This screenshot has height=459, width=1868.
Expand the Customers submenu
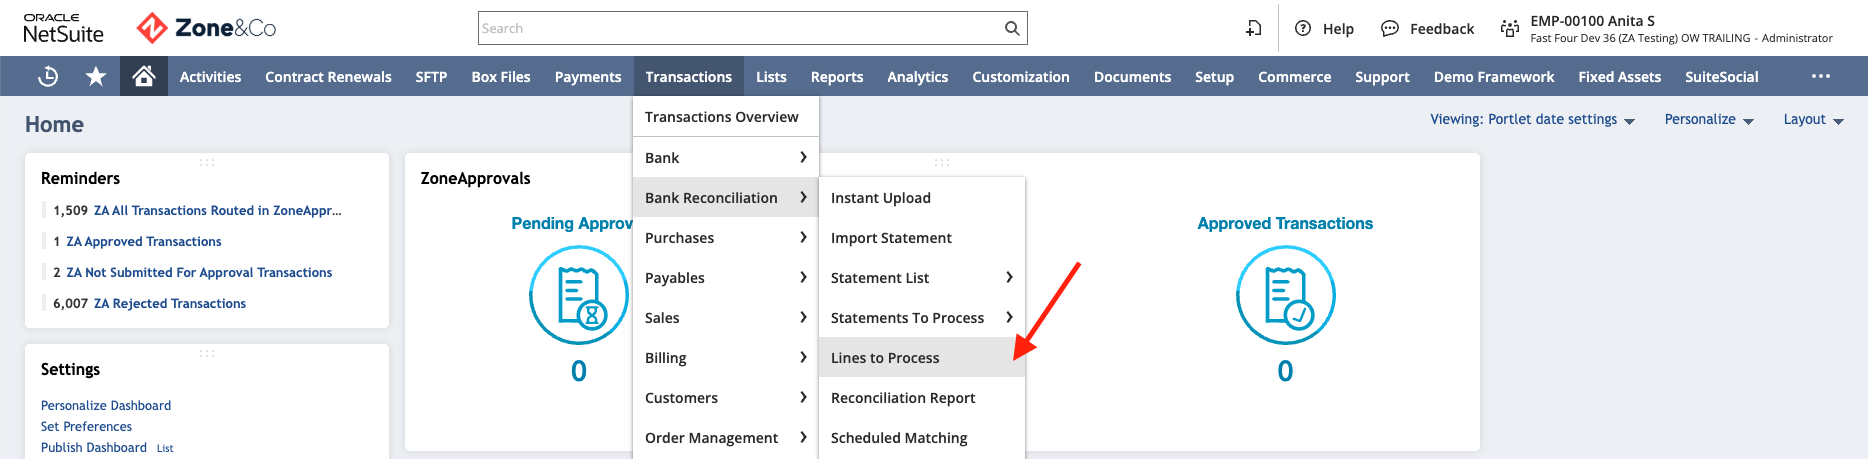[726, 398]
